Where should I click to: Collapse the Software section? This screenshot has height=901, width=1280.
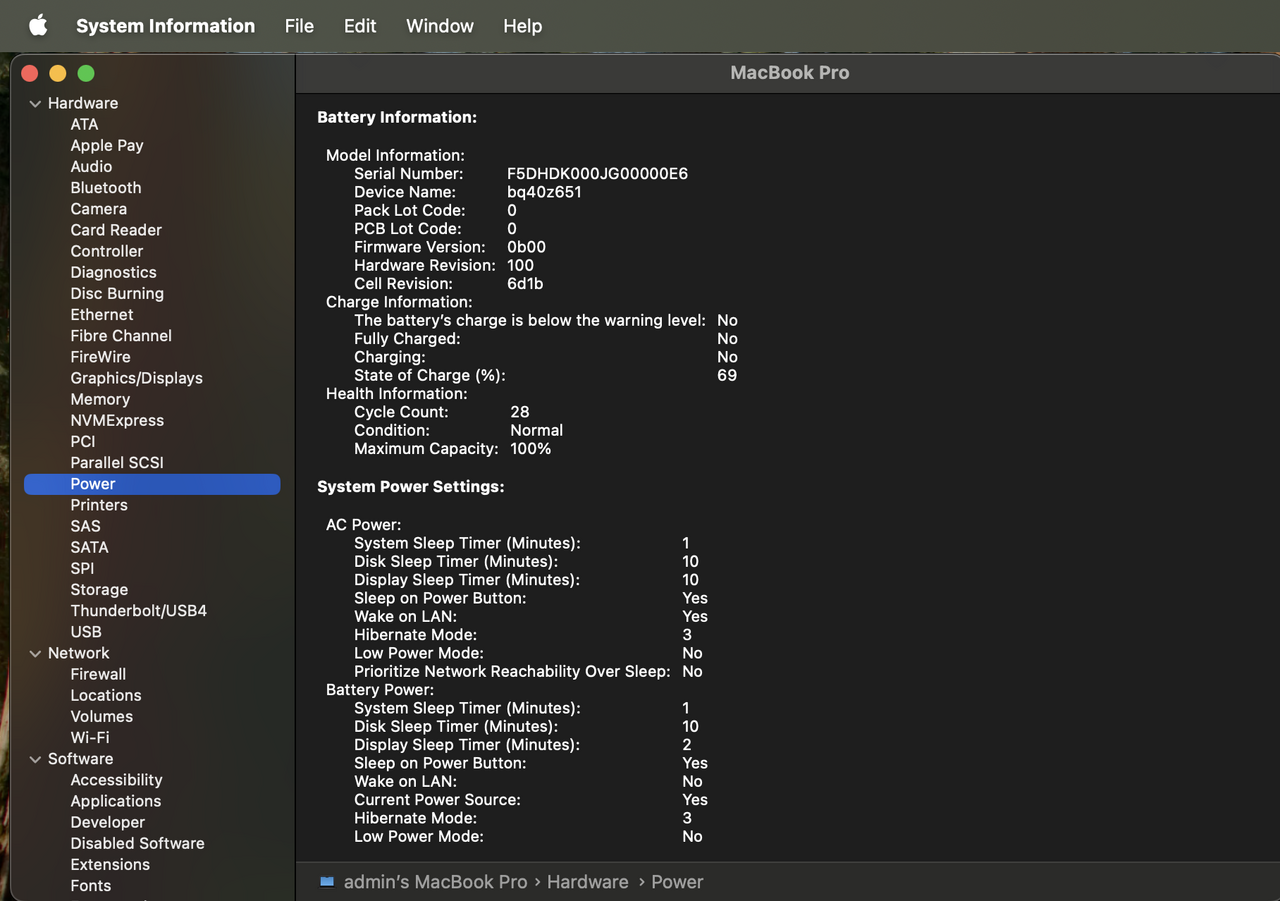(x=35, y=760)
